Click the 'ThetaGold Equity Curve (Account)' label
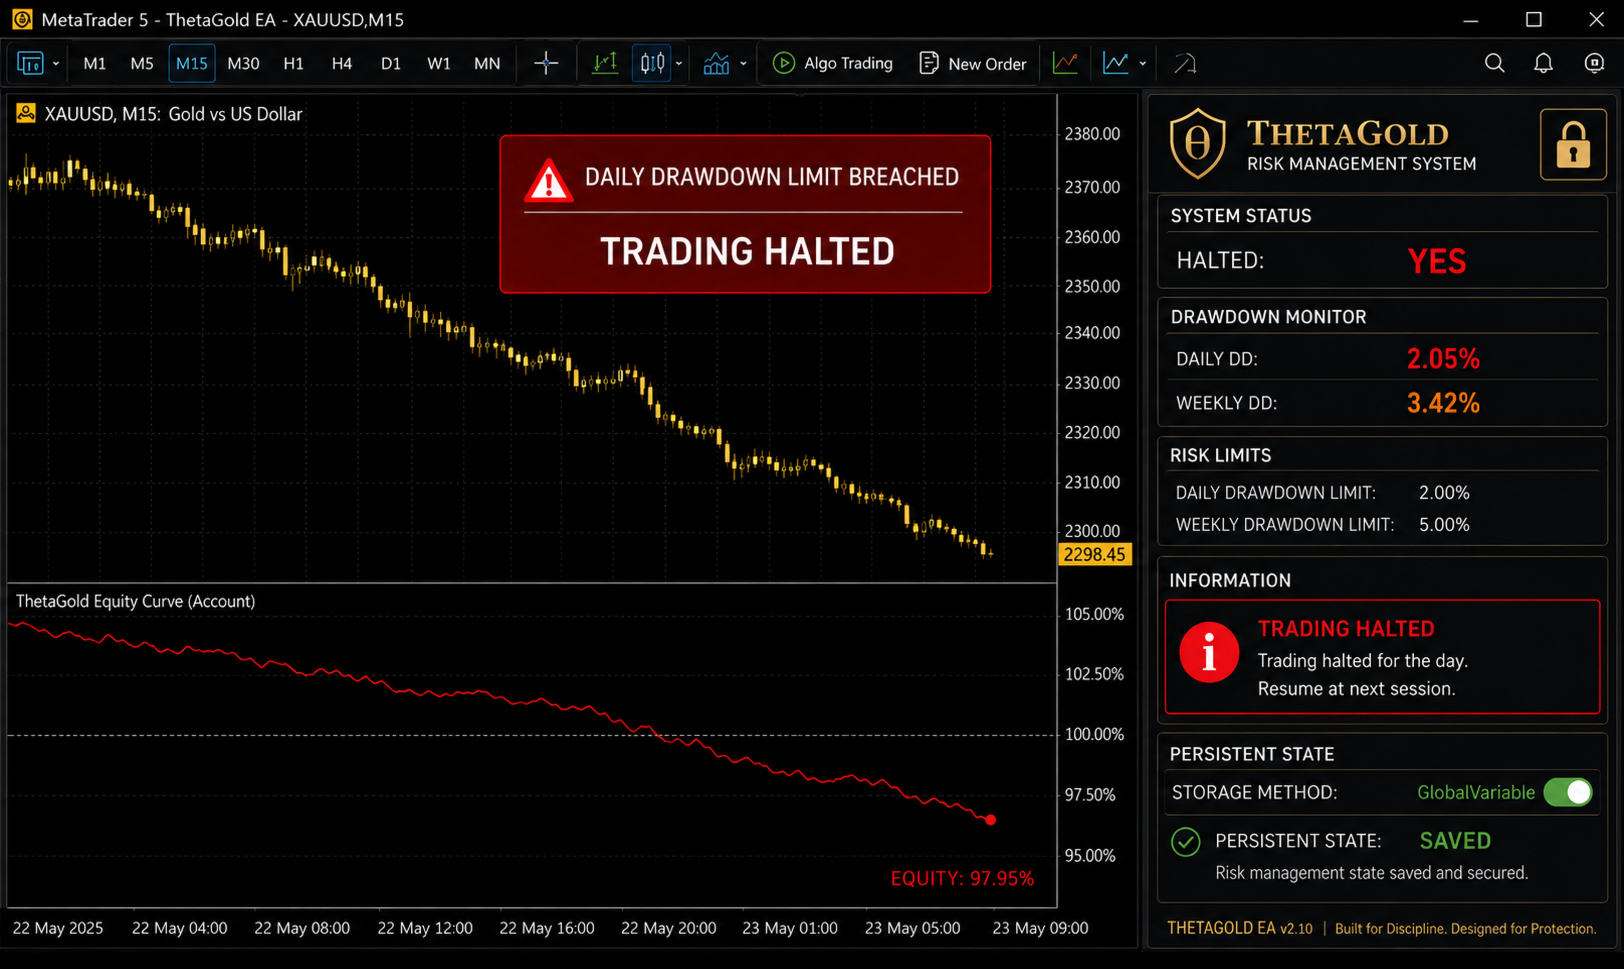Image resolution: width=1624 pixels, height=969 pixels. click(x=135, y=601)
